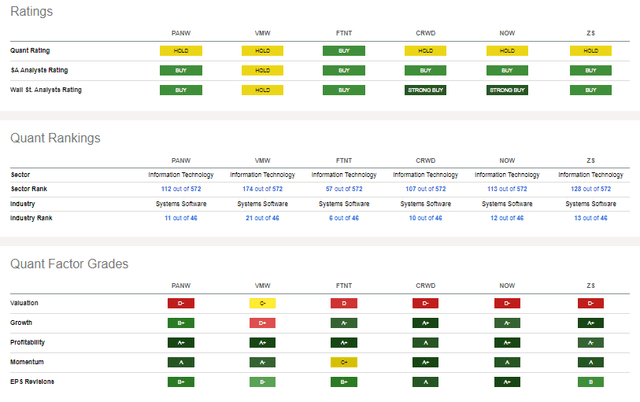This screenshot has width=640, height=402.
Task: Click the ZS header in Quant Factor Grades
Action: 591,286
